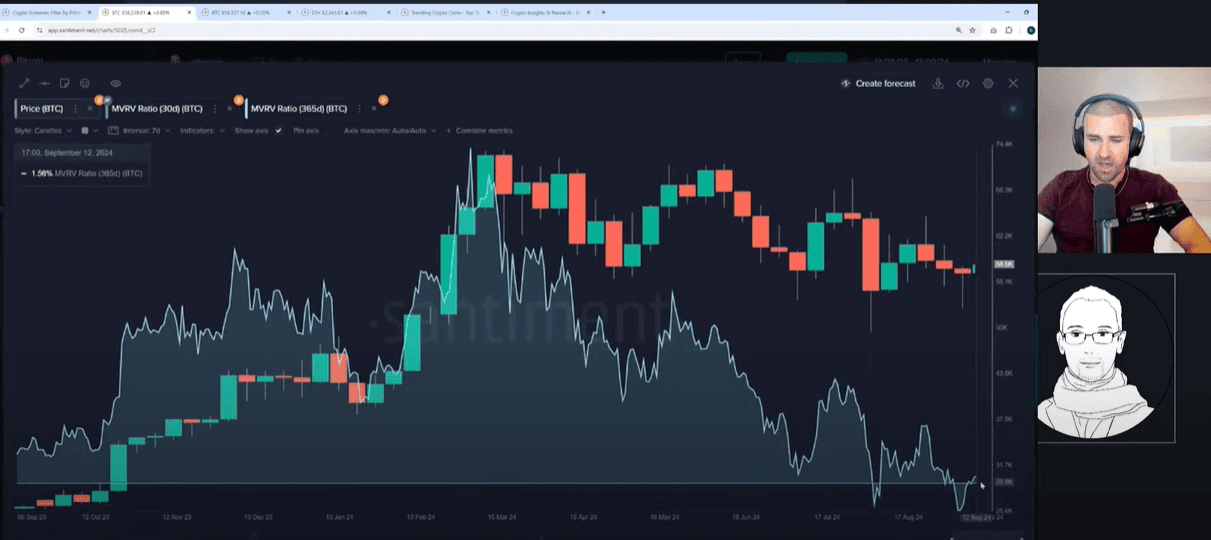Click the Create forecast button
1211x540 pixels.
(x=878, y=84)
